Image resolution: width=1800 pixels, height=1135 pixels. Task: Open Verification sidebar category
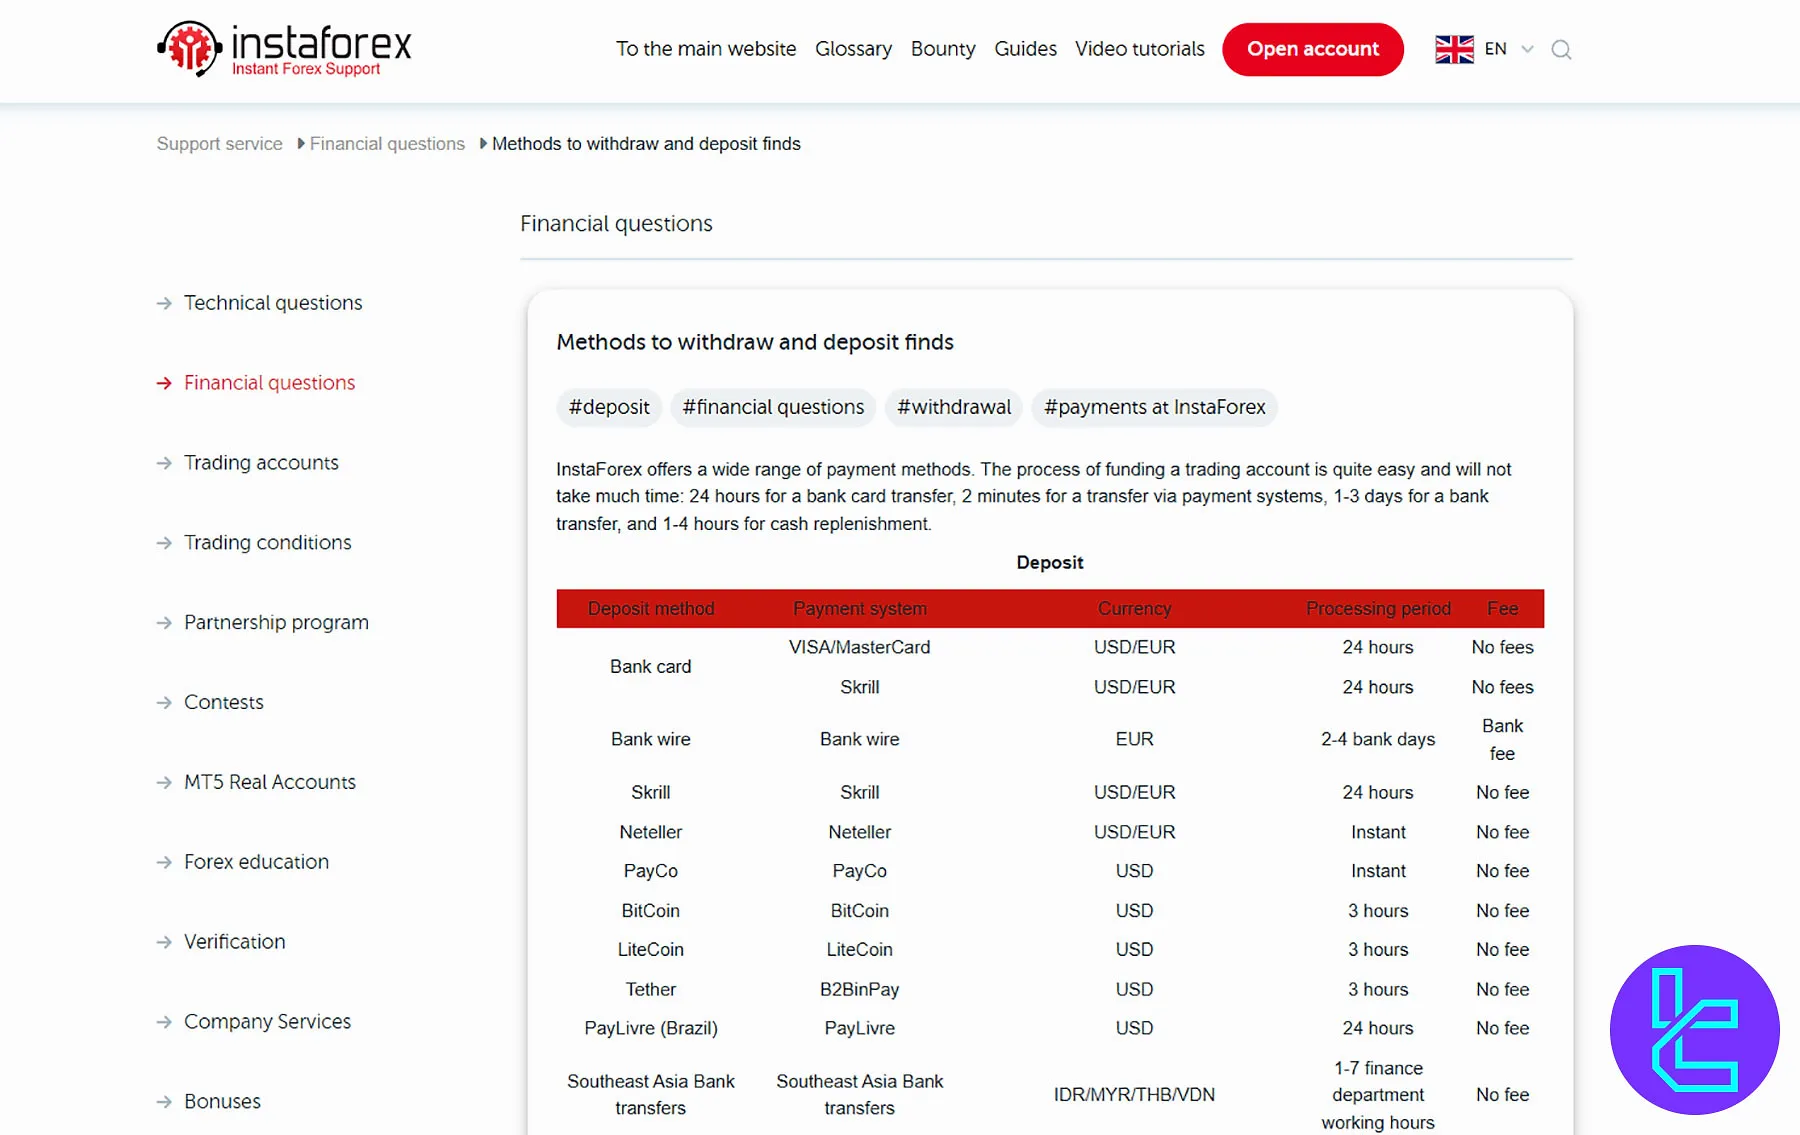[x=235, y=942]
